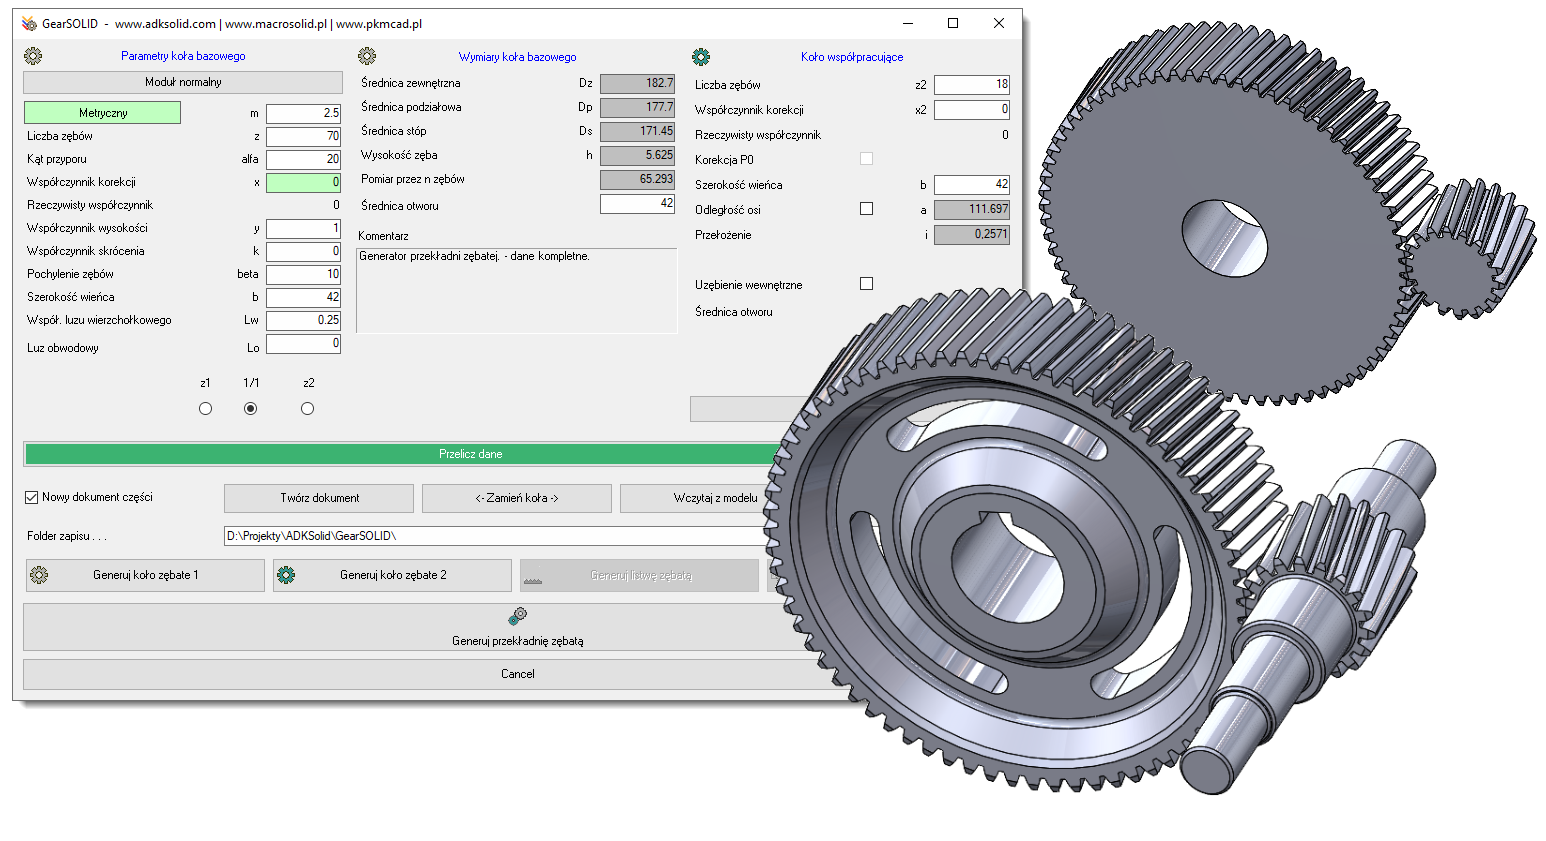Enable the Odległość osi checkbox
Viewport: 1546px width, 841px height.
866,209
